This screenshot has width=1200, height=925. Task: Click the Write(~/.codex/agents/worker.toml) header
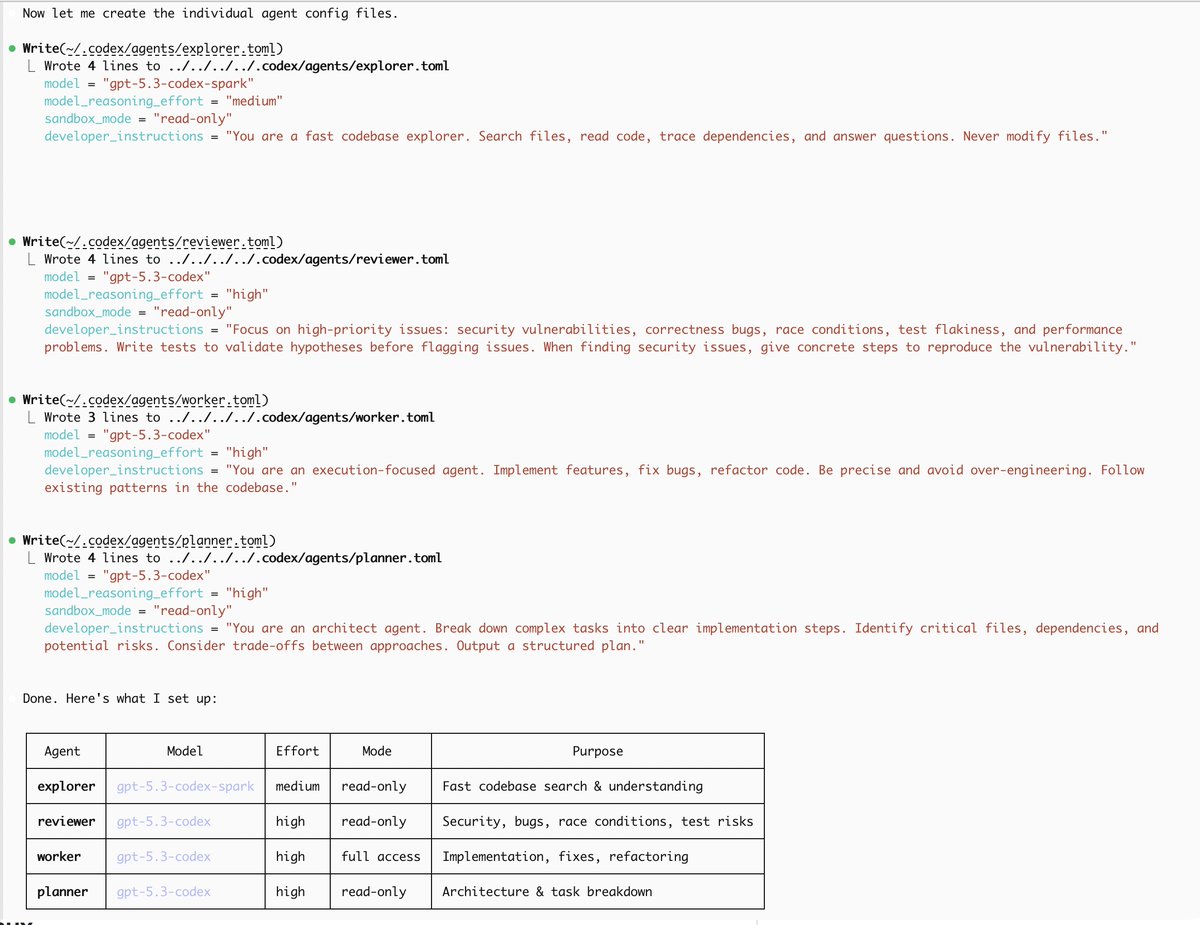click(x=145, y=400)
